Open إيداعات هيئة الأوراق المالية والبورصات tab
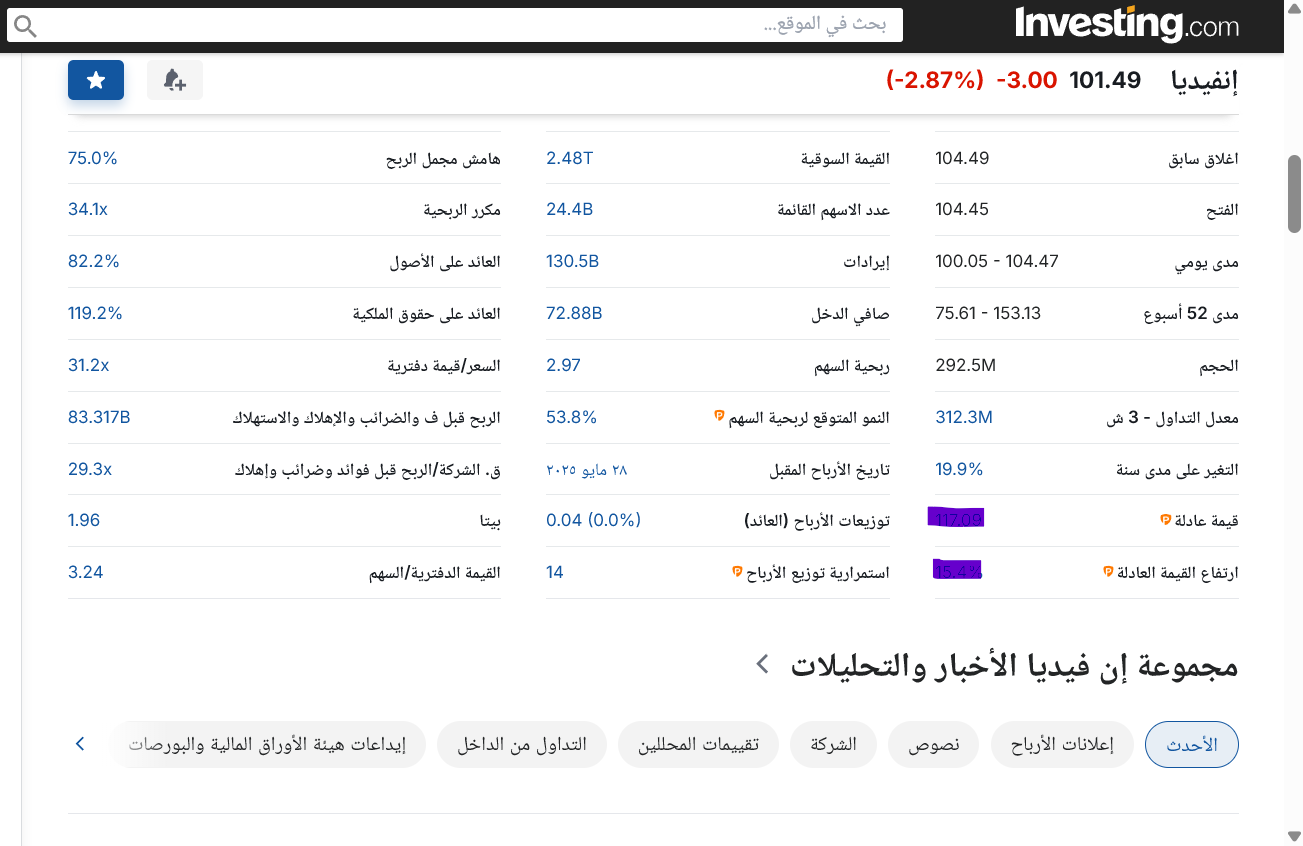Viewport: 1303px width, 846px height. (x=267, y=745)
